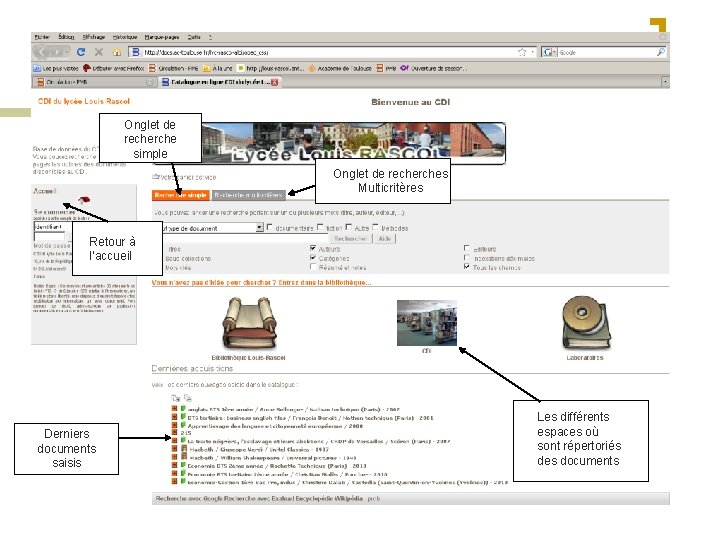Viewport: 720px width, 540px height.
Task: Bookmark this page with the star icon
Action: click(522, 52)
